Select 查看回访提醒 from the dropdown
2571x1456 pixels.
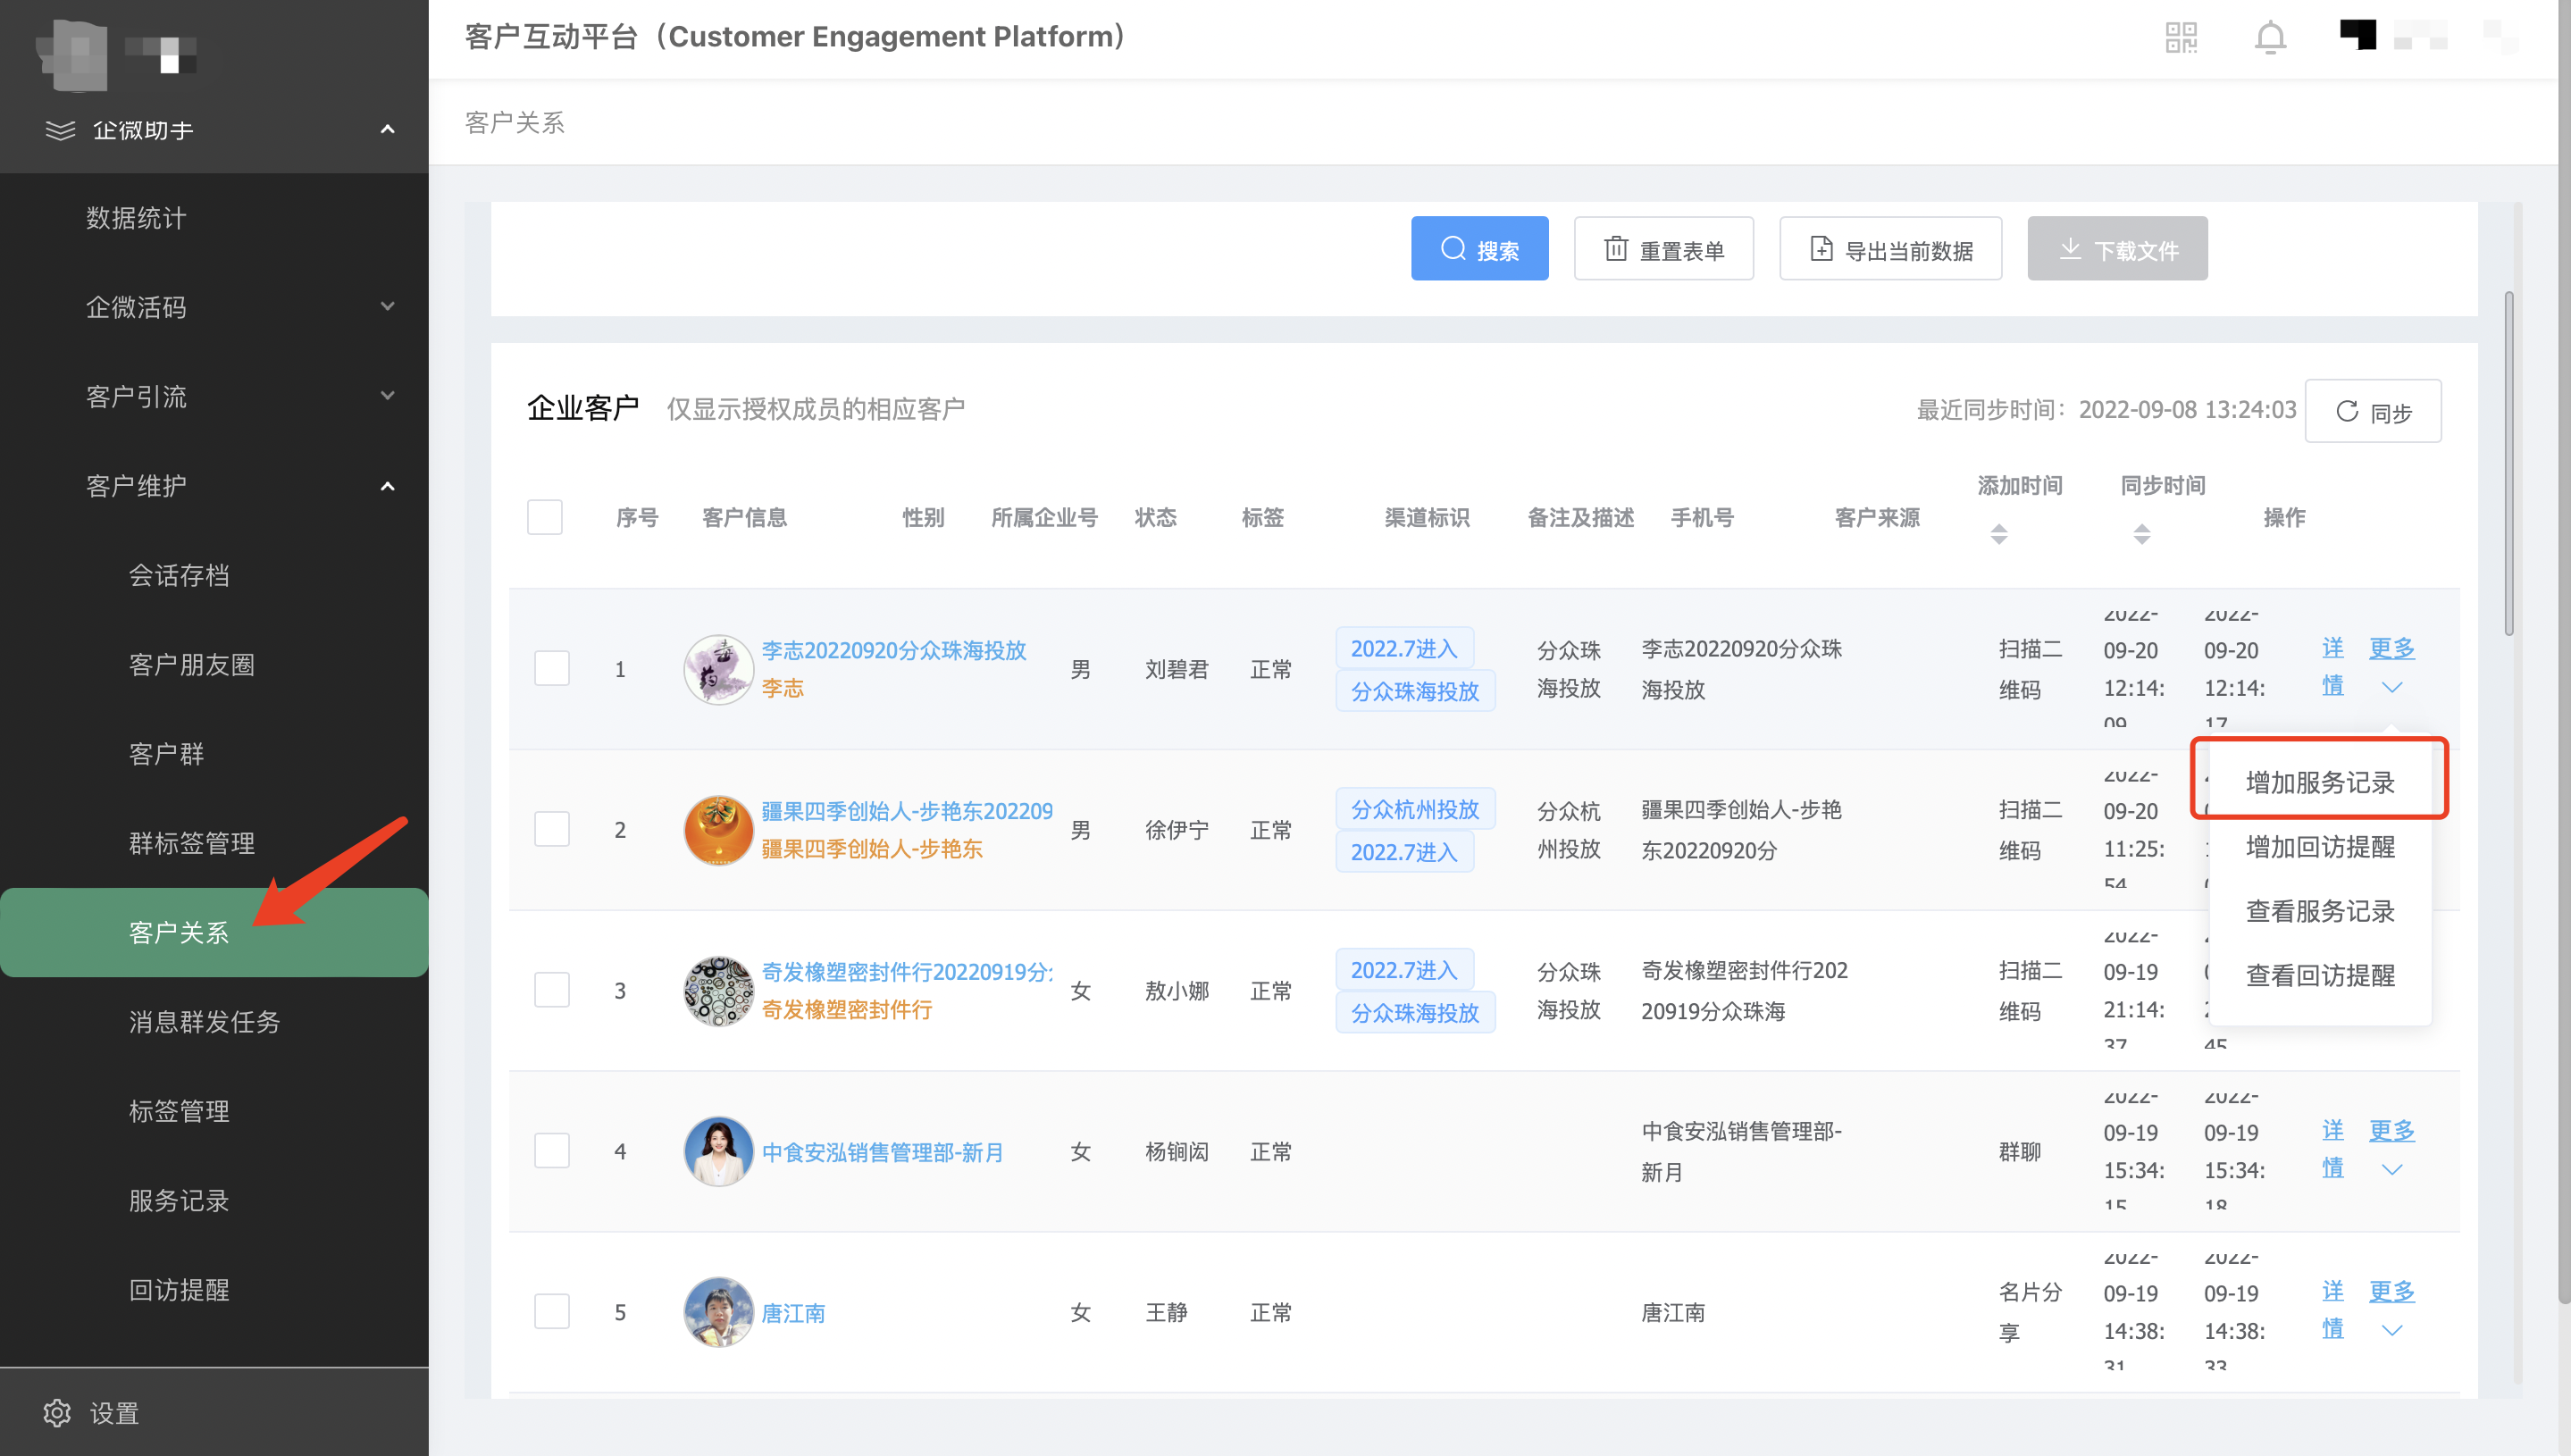click(x=2320, y=975)
